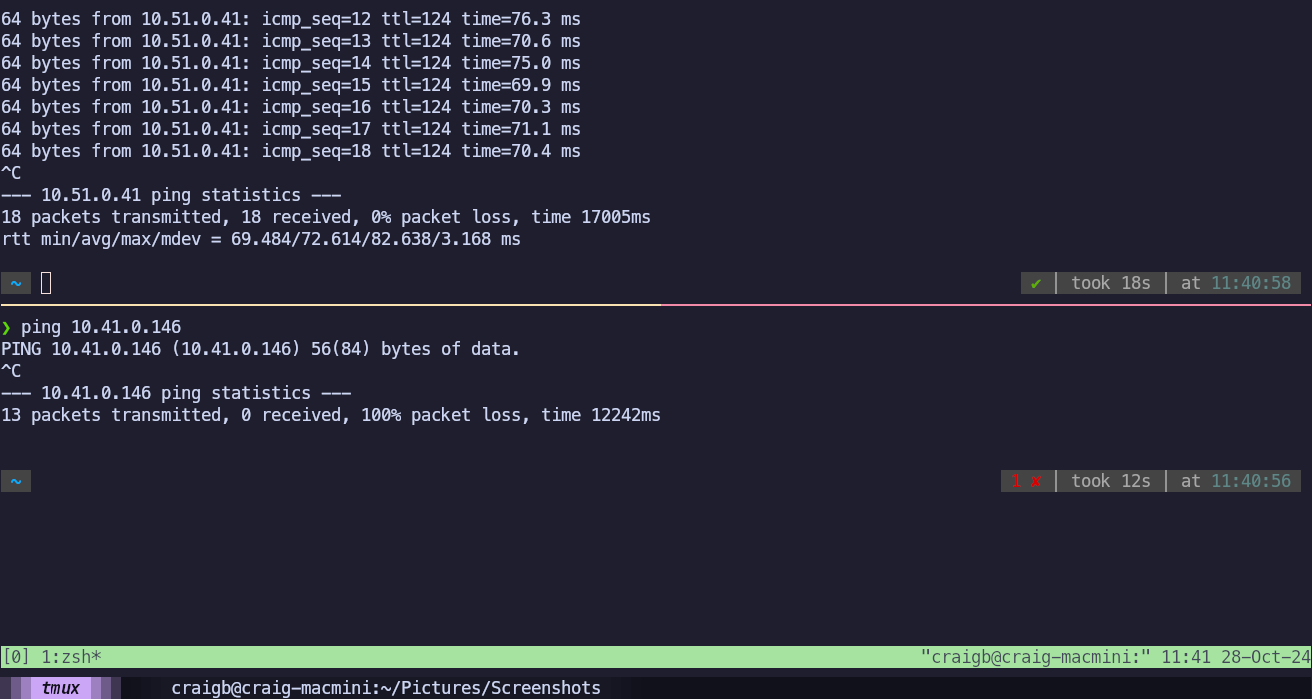
Task: Click the tmux tab at the bottom
Action: [61, 688]
